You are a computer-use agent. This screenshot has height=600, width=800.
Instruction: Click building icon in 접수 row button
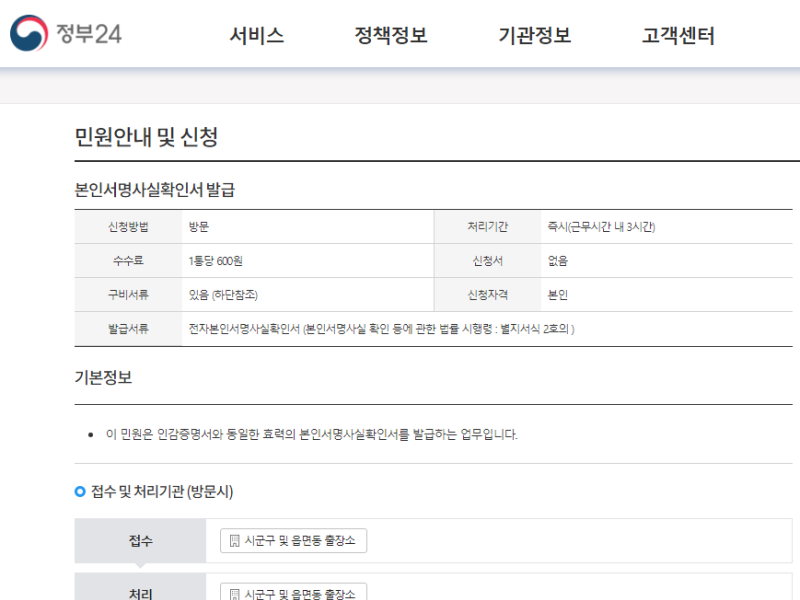[234, 540]
